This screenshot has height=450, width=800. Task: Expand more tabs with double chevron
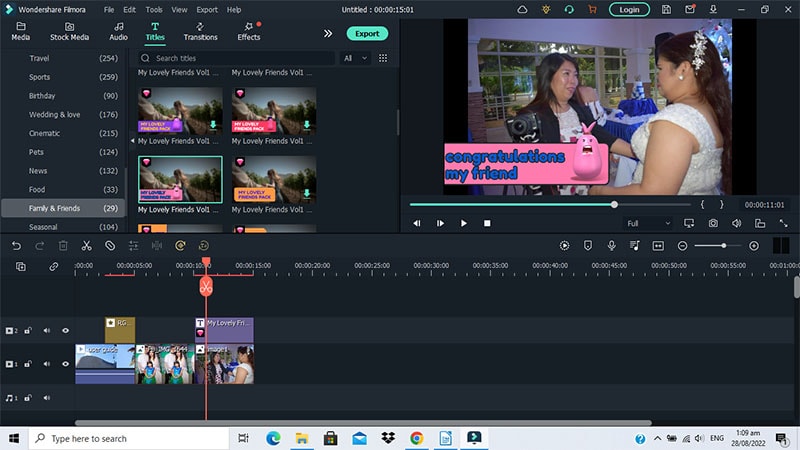click(x=328, y=34)
